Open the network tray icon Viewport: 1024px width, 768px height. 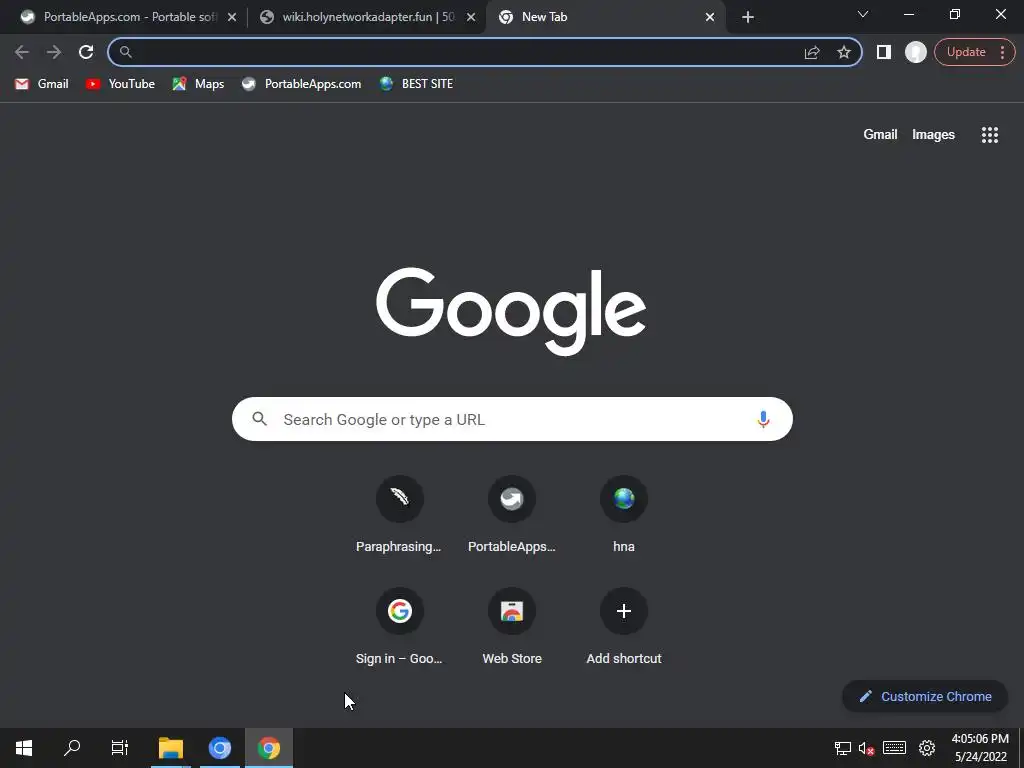842,748
